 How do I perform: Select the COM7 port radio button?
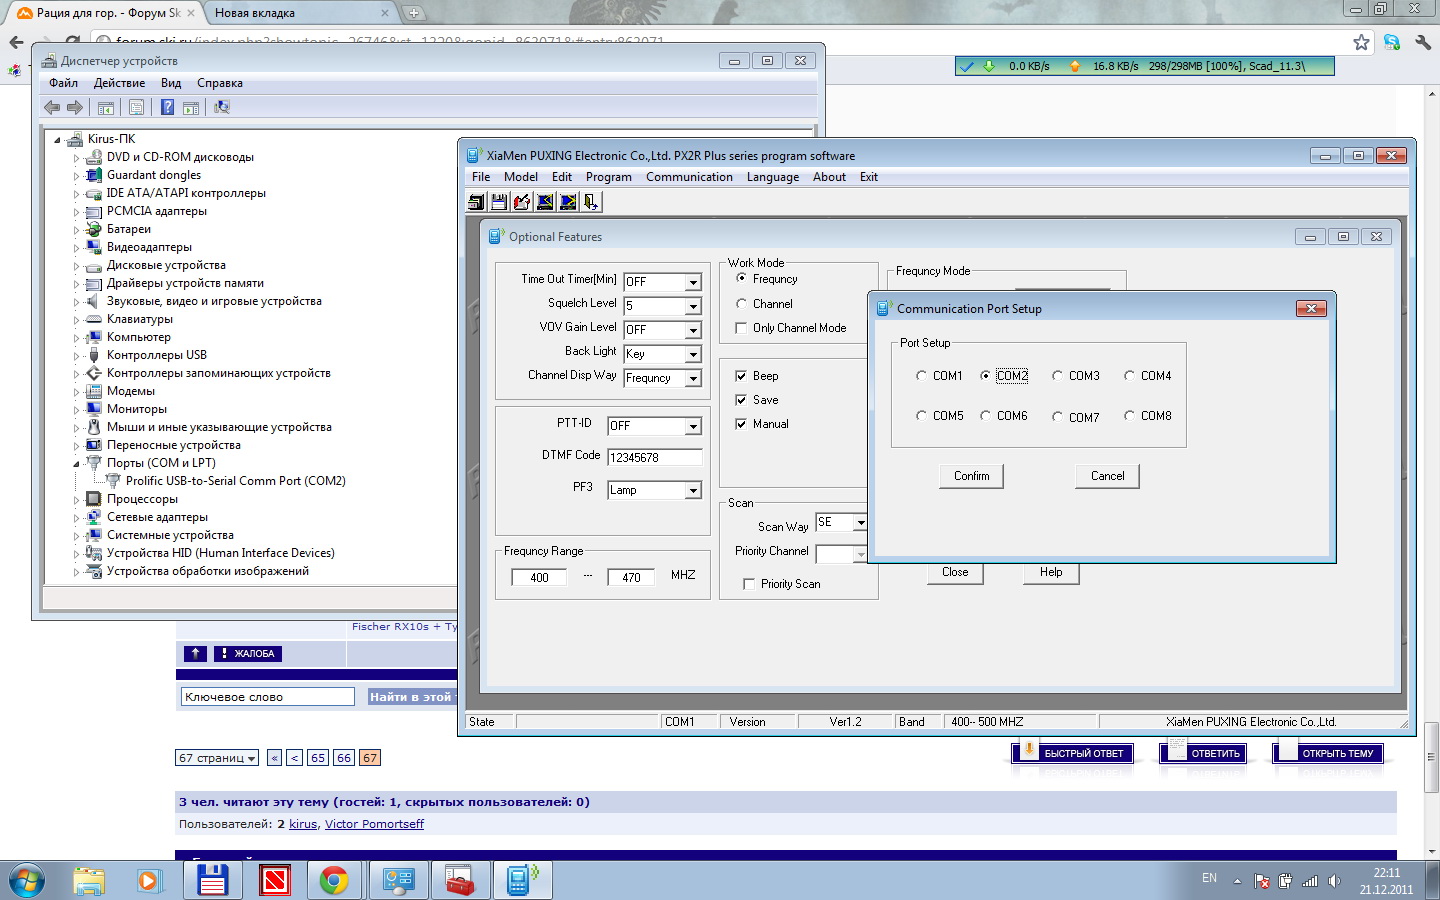pos(1057,417)
